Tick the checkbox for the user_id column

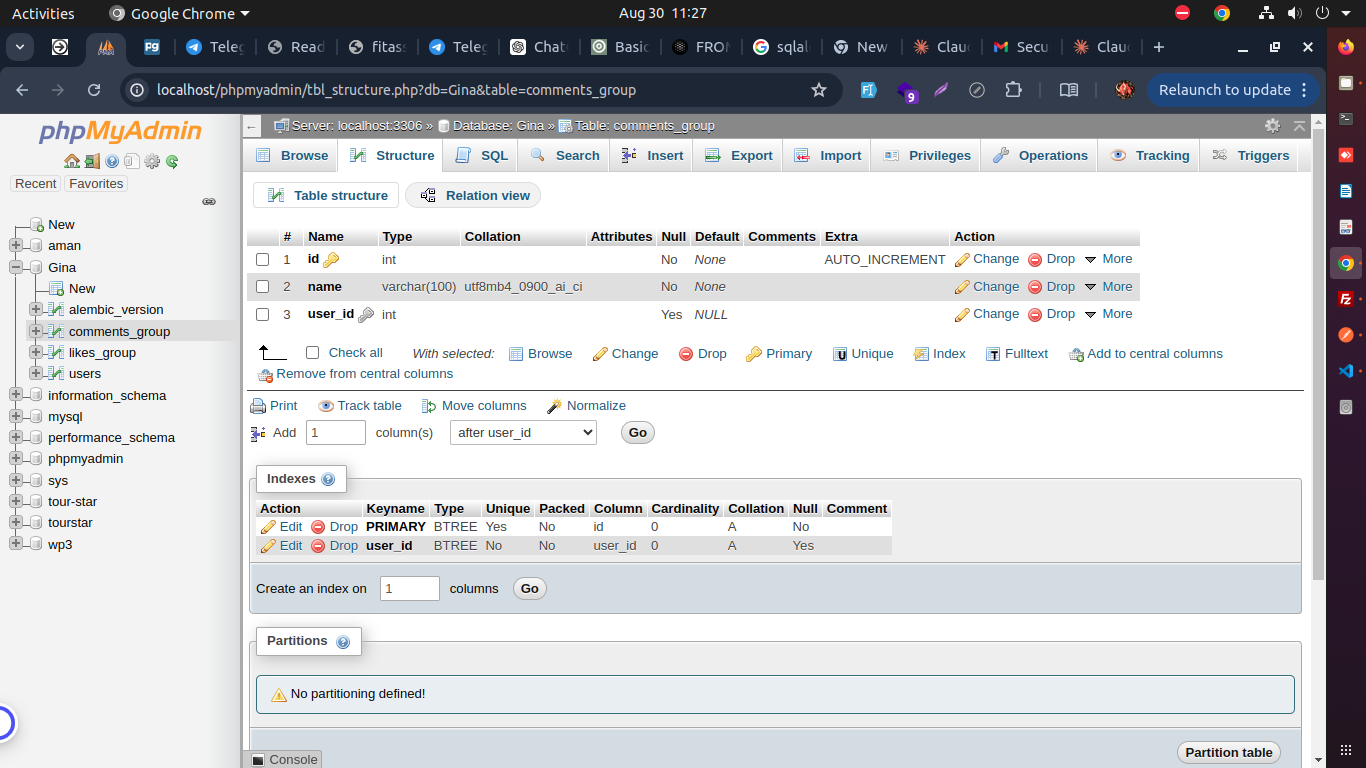click(262, 315)
